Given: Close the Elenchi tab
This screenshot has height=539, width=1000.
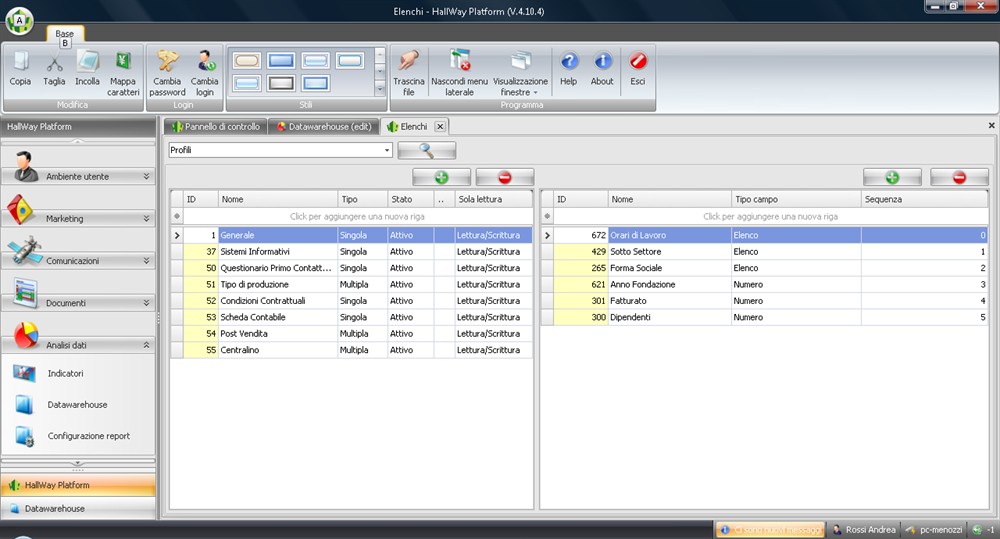Looking at the screenshot, I should point(440,126).
